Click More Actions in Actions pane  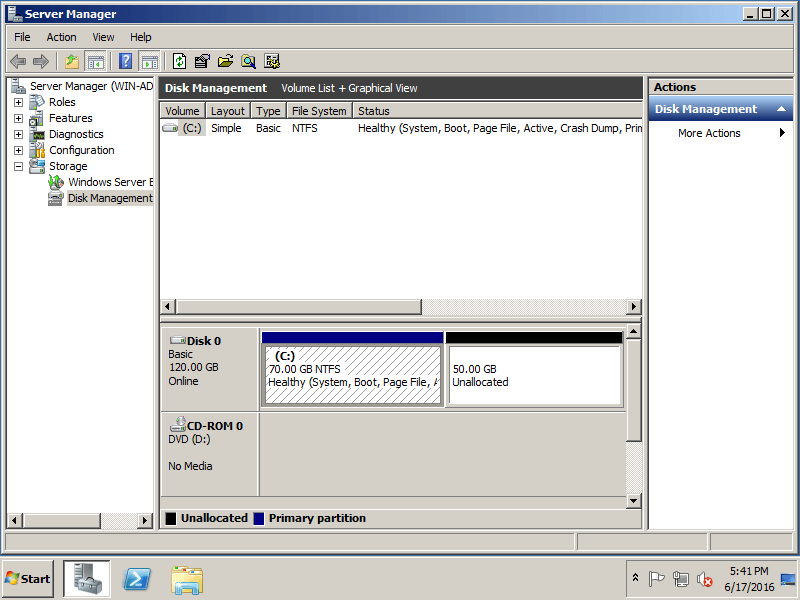point(709,133)
